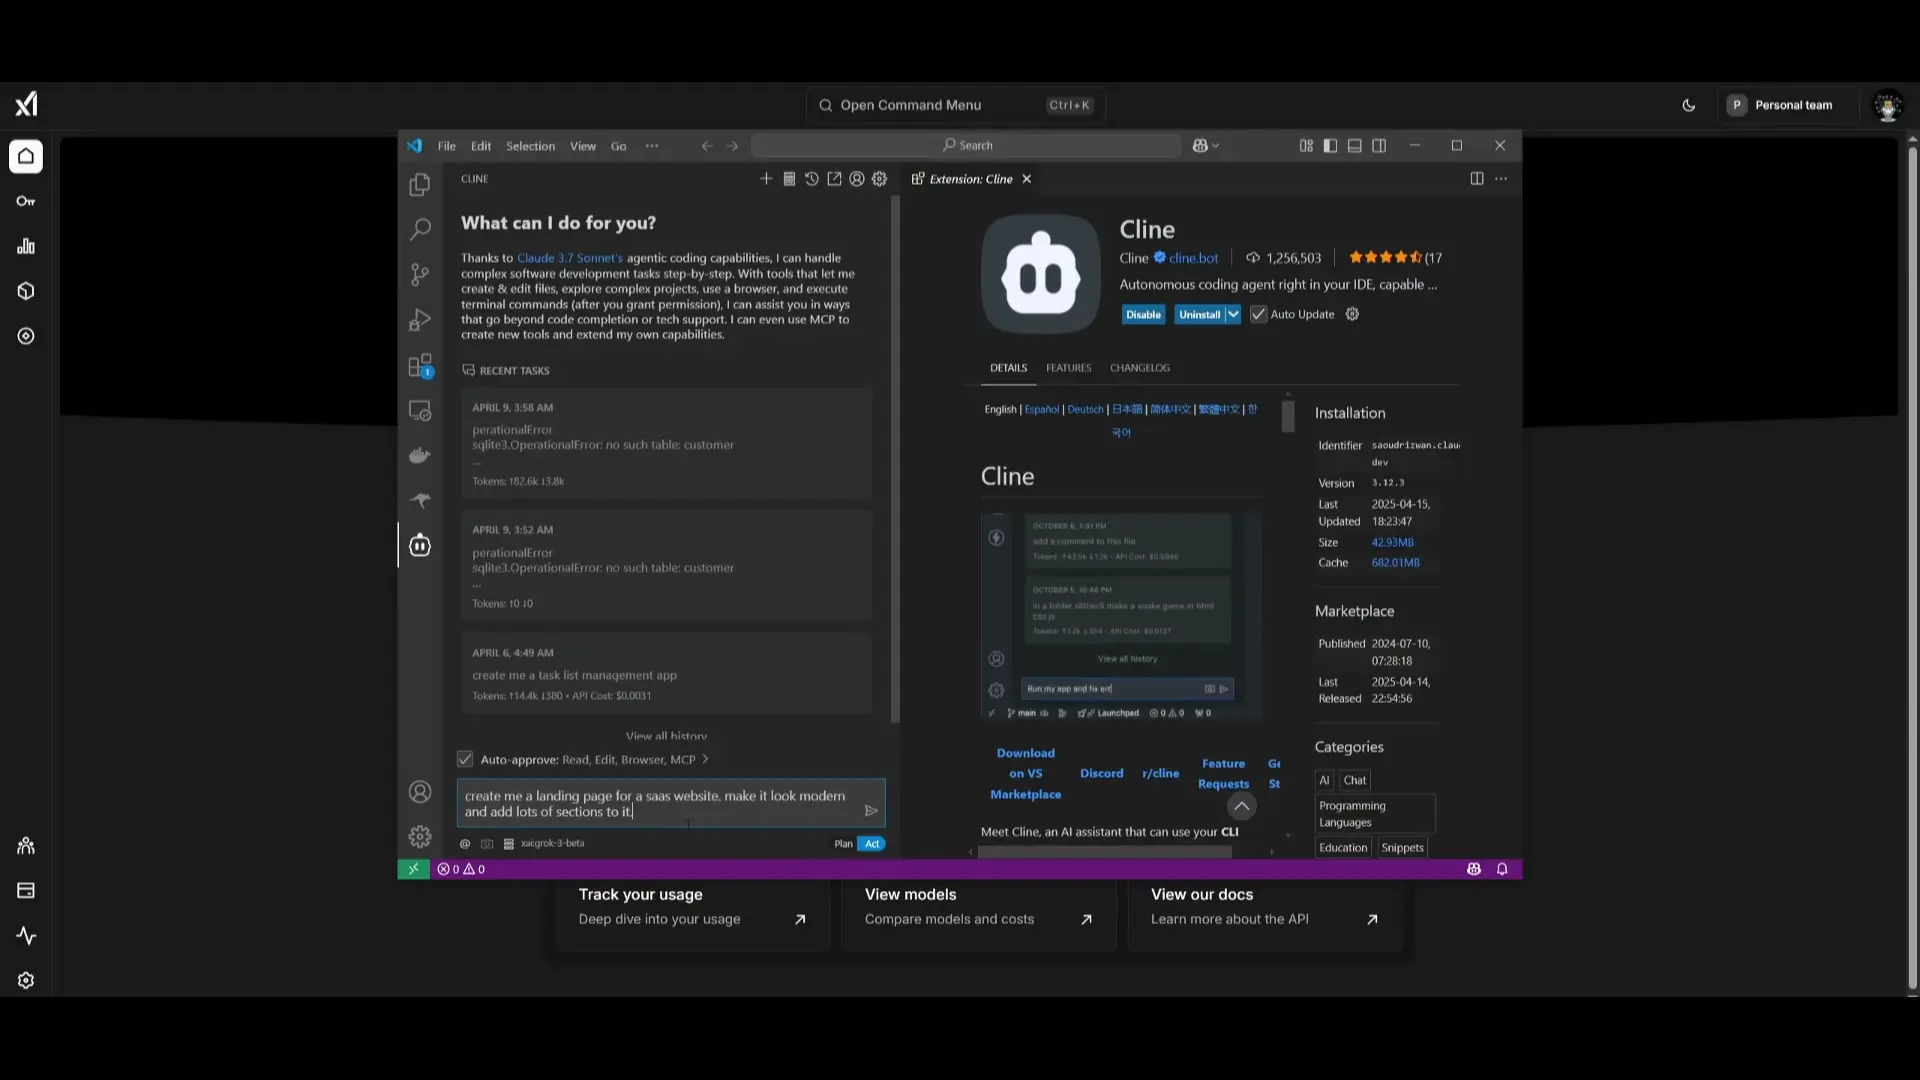Split the editor right icon
Viewport: 1920px width, 1080px height.
tap(1477, 179)
